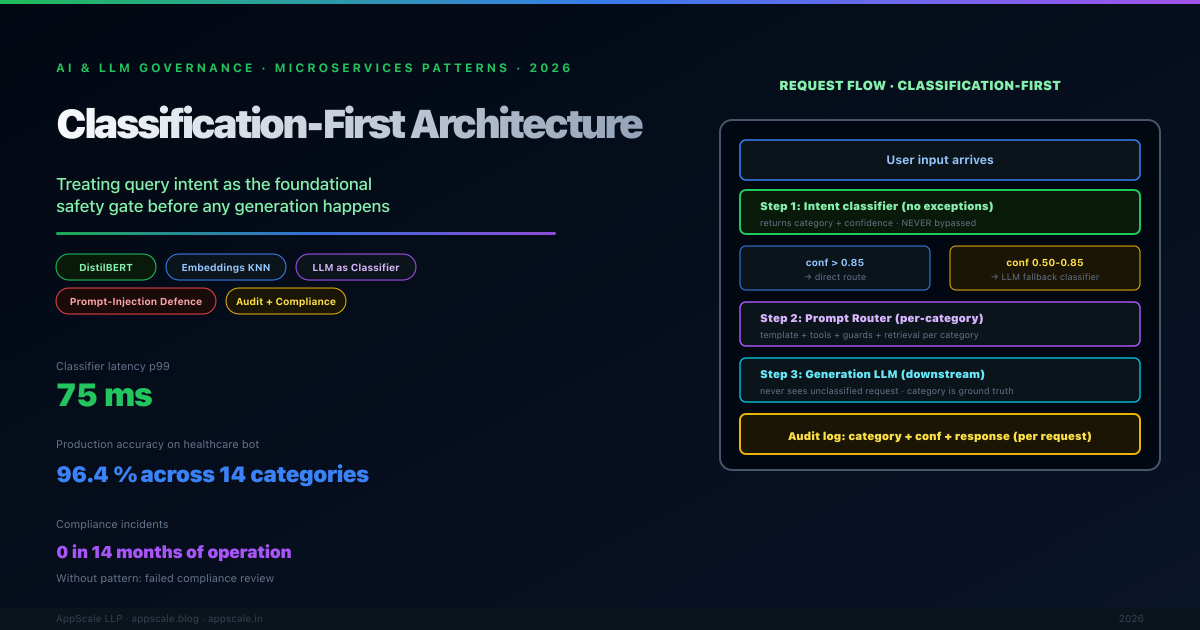The width and height of the screenshot is (1200, 630).
Task: Click the 0 in 14 months of operation stat
Action: click(174, 552)
